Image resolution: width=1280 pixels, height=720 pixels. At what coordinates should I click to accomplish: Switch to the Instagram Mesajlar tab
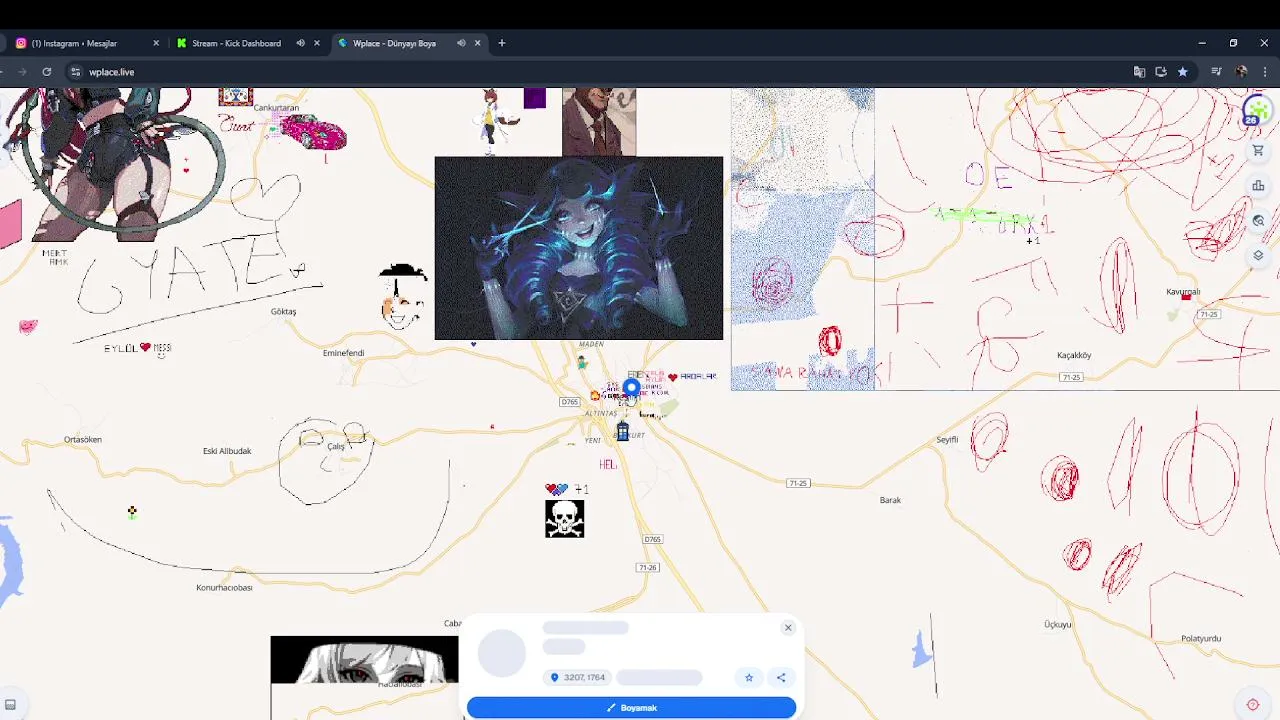[x=88, y=43]
